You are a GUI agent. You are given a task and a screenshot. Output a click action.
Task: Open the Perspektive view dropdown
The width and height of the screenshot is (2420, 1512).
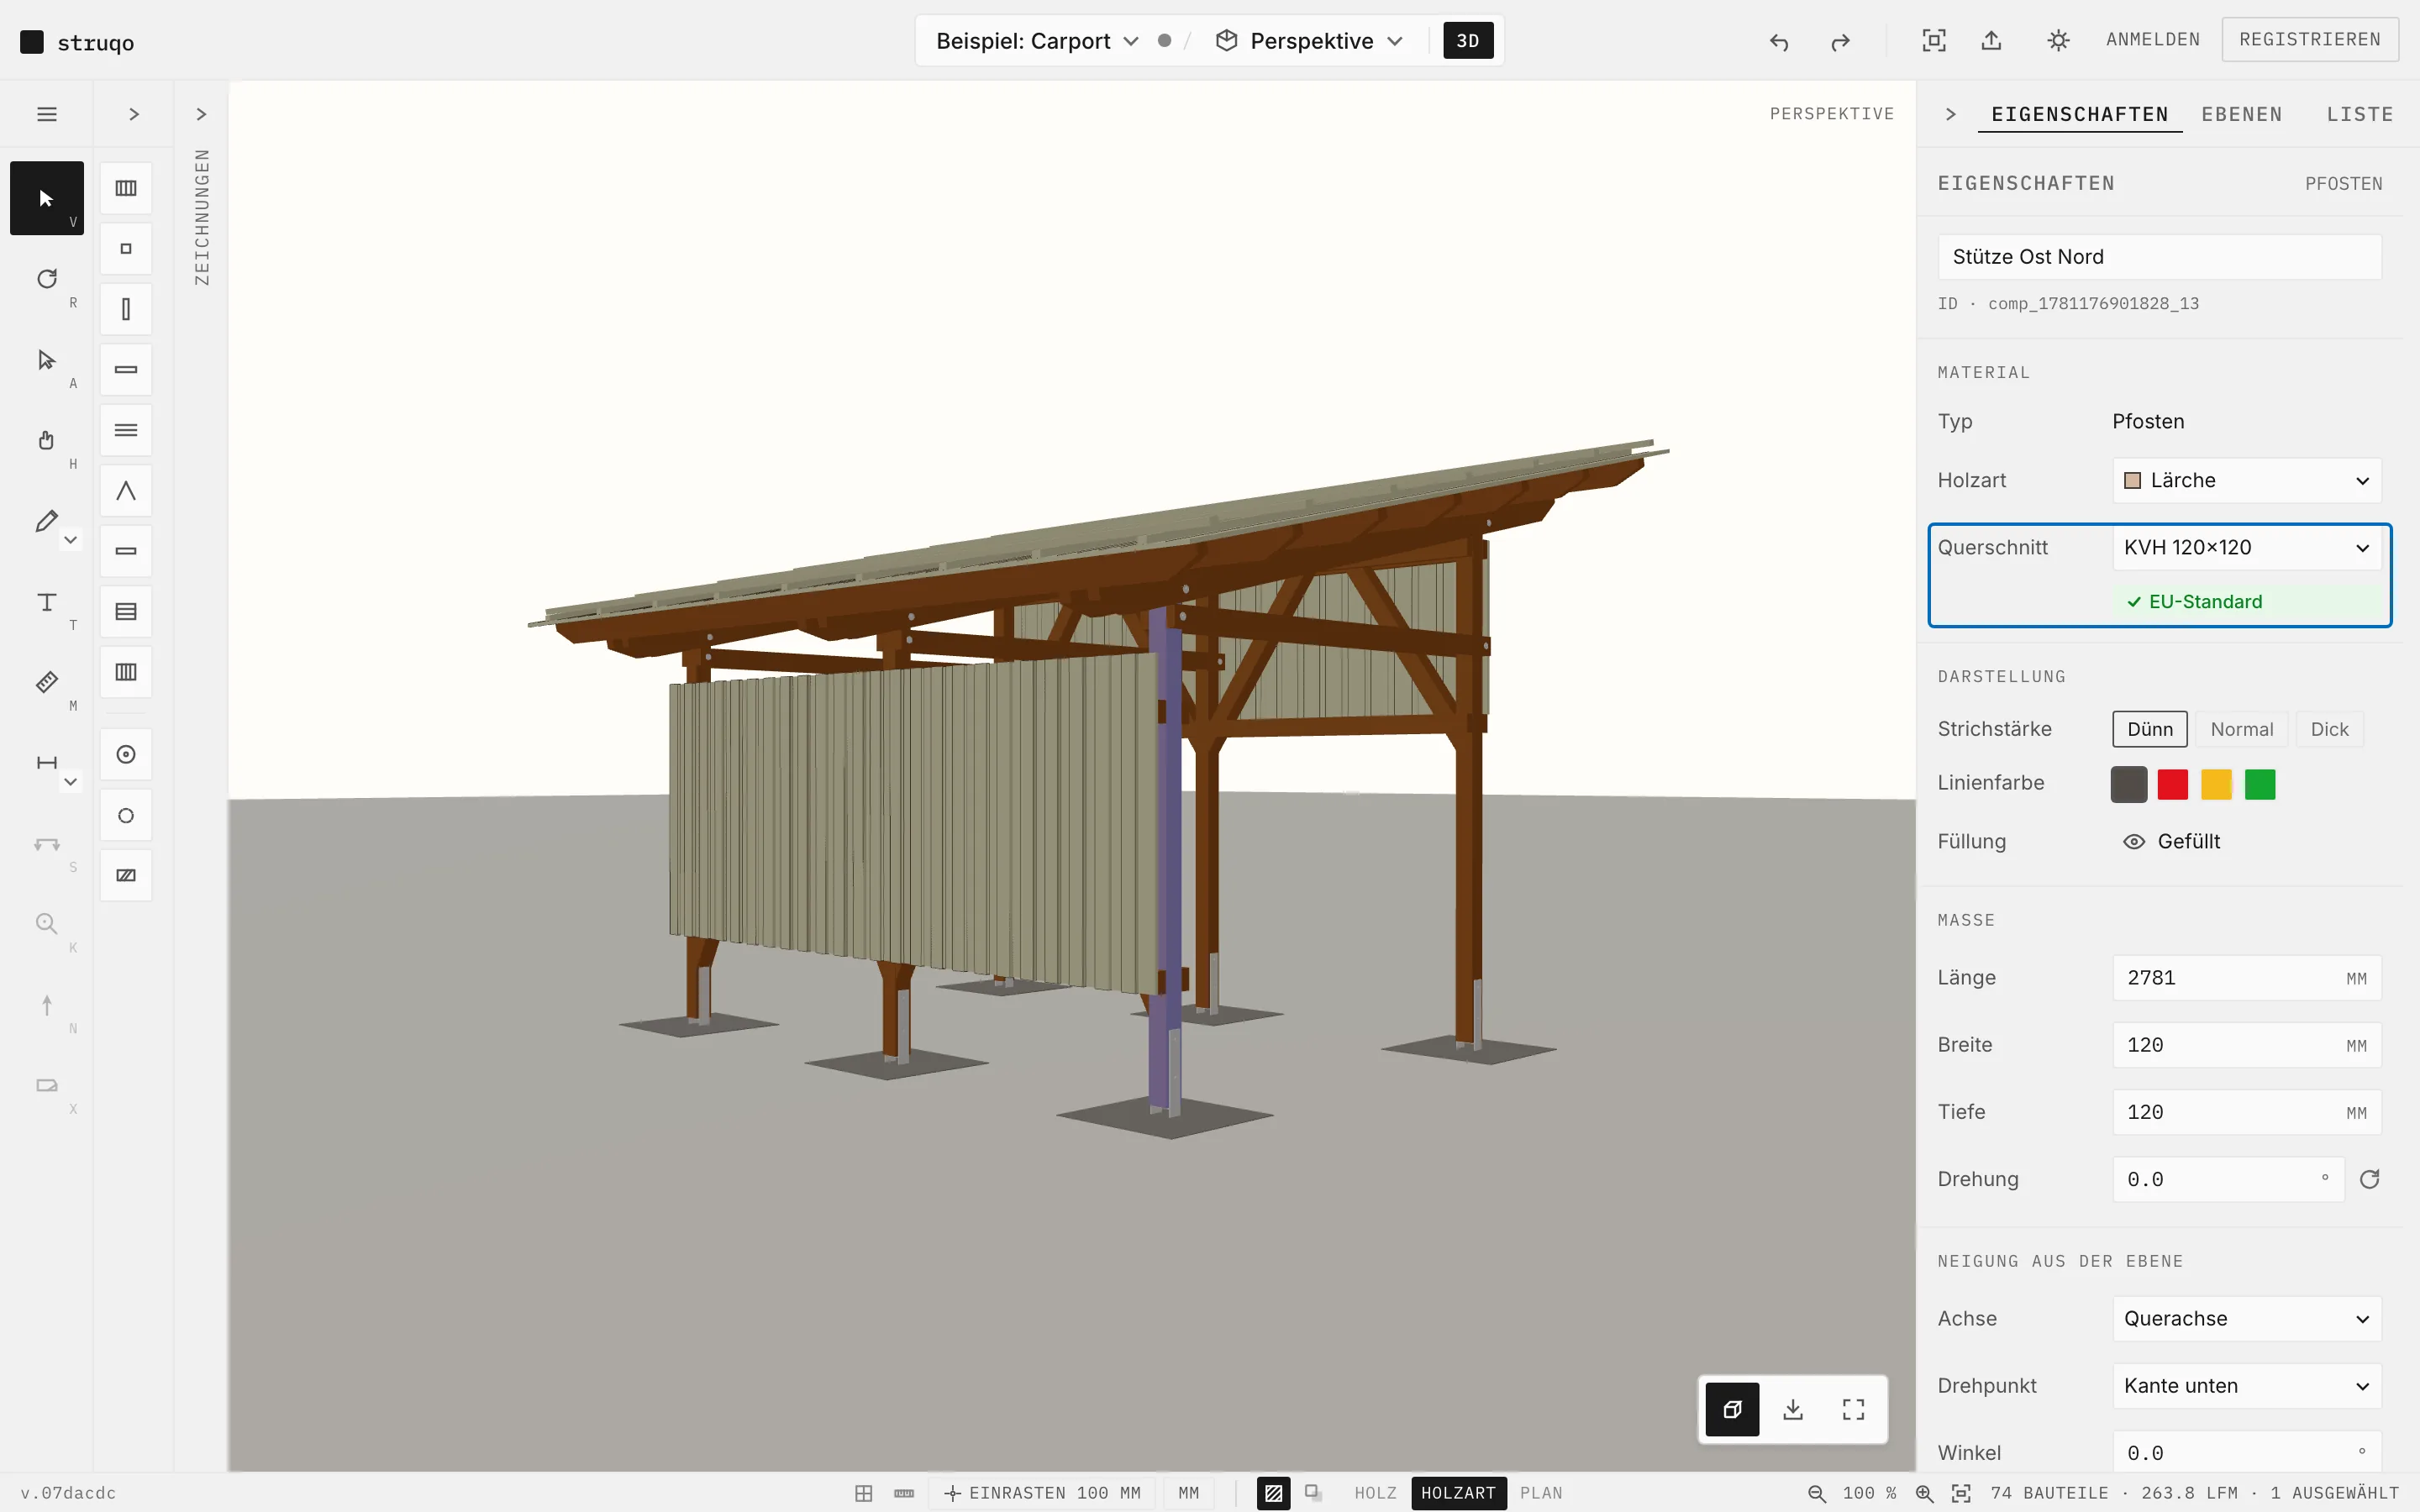coord(1309,41)
